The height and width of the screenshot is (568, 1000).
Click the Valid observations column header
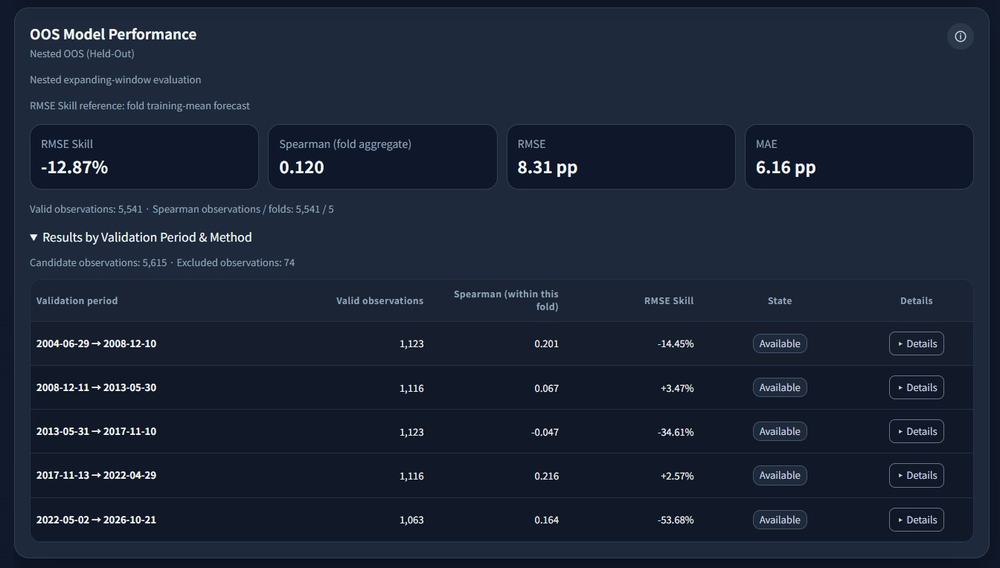click(379, 301)
